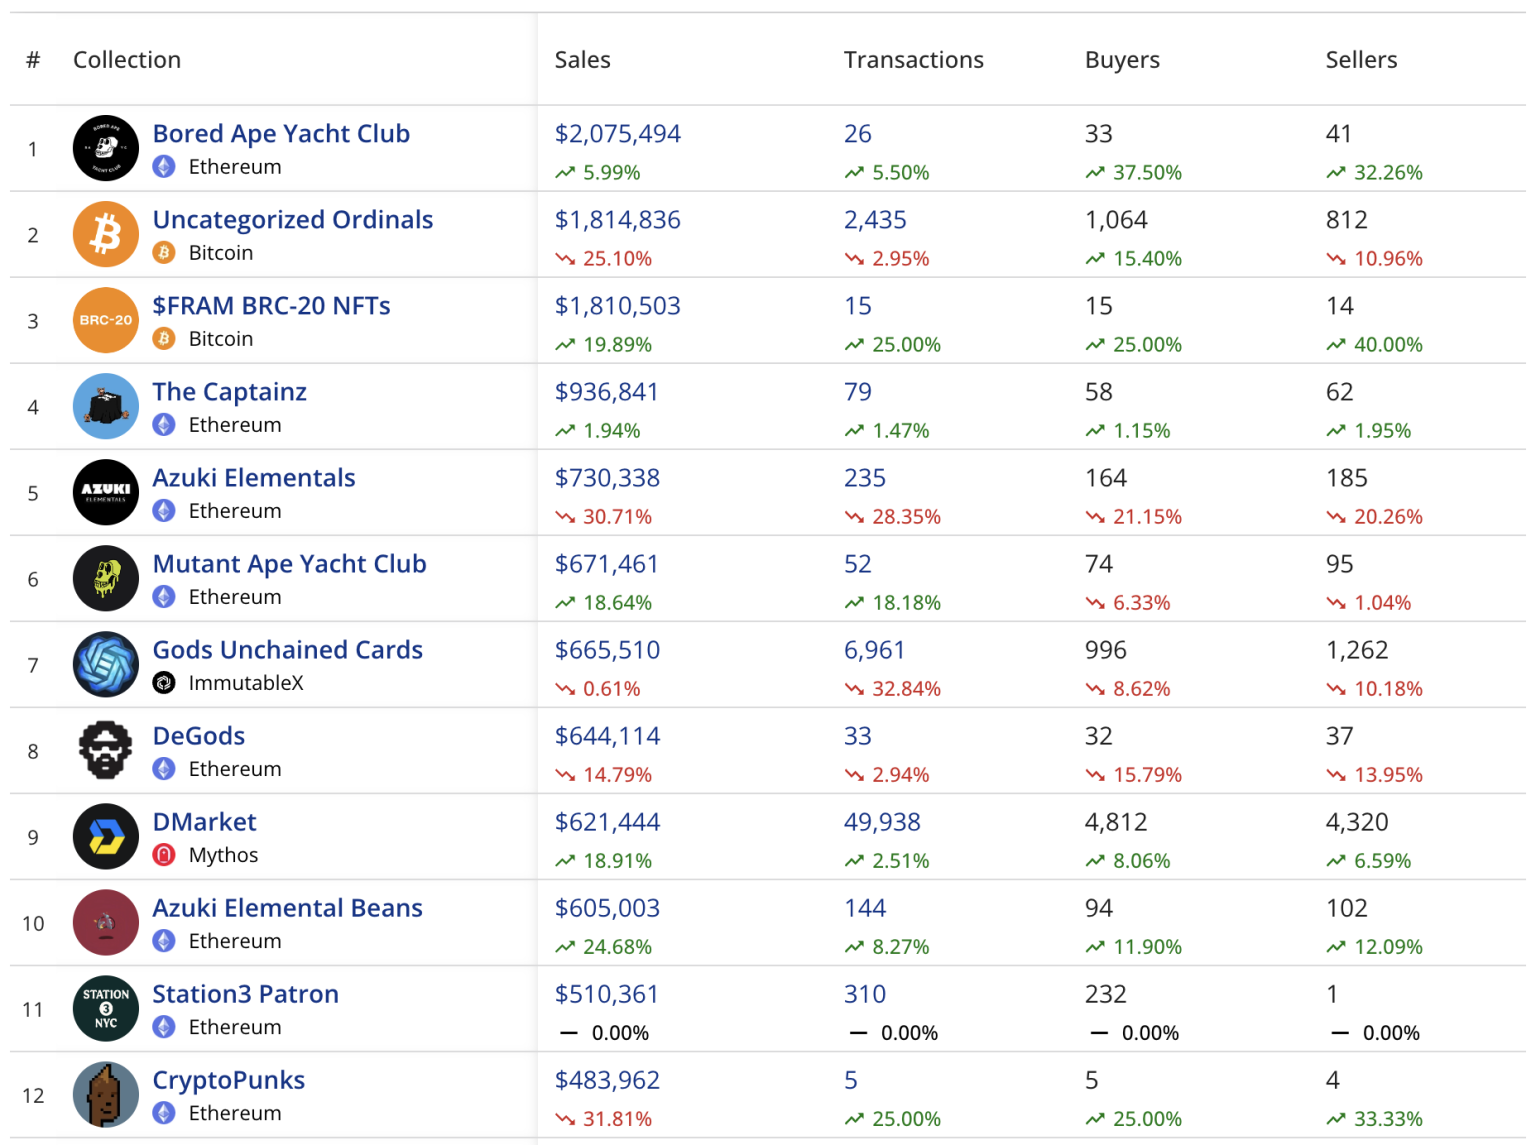Viewport: 1536px width, 1145px height.
Task: Sort by the Transactions column header
Action: 913,60
